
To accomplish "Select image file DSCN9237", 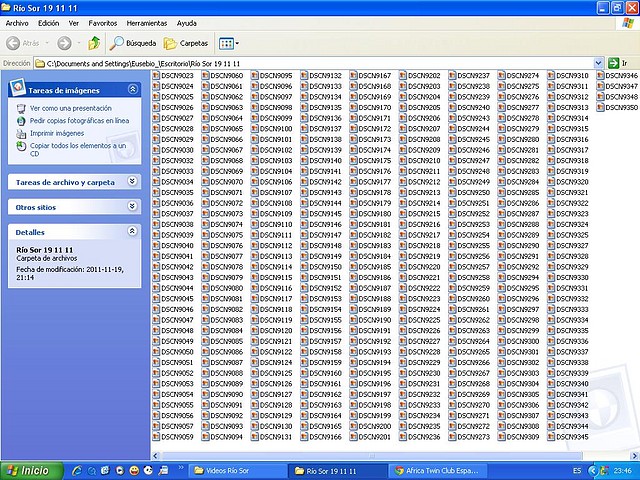I will [x=469, y=76].
